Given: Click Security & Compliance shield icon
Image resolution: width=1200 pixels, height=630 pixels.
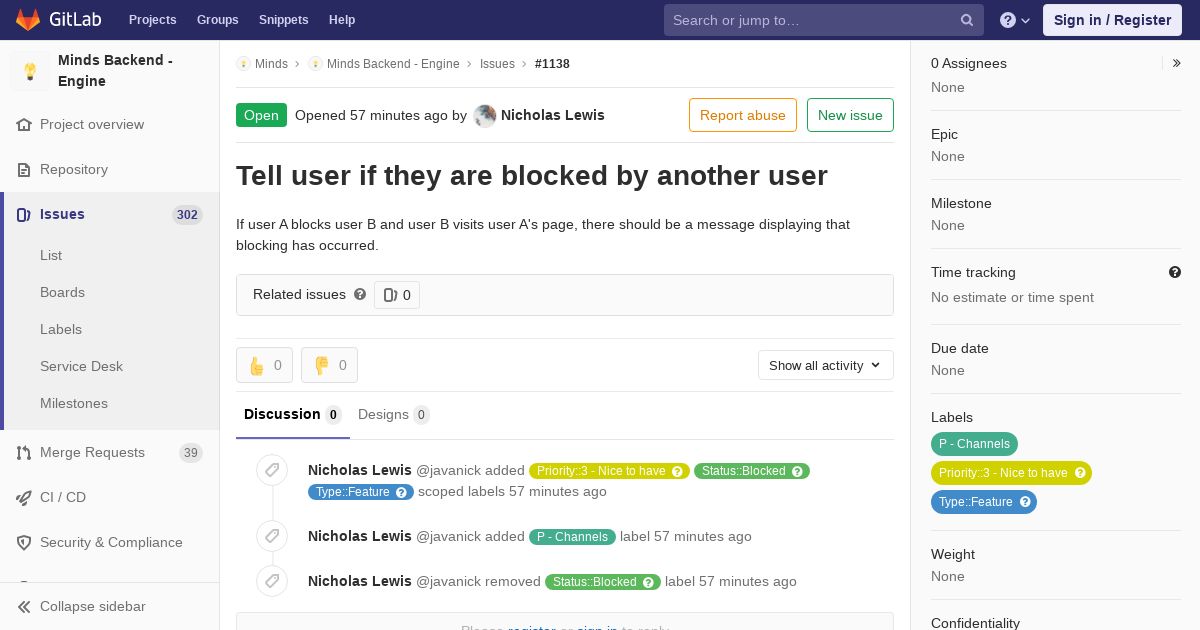Looking at the screenshot, I should [x=24, y=543].
